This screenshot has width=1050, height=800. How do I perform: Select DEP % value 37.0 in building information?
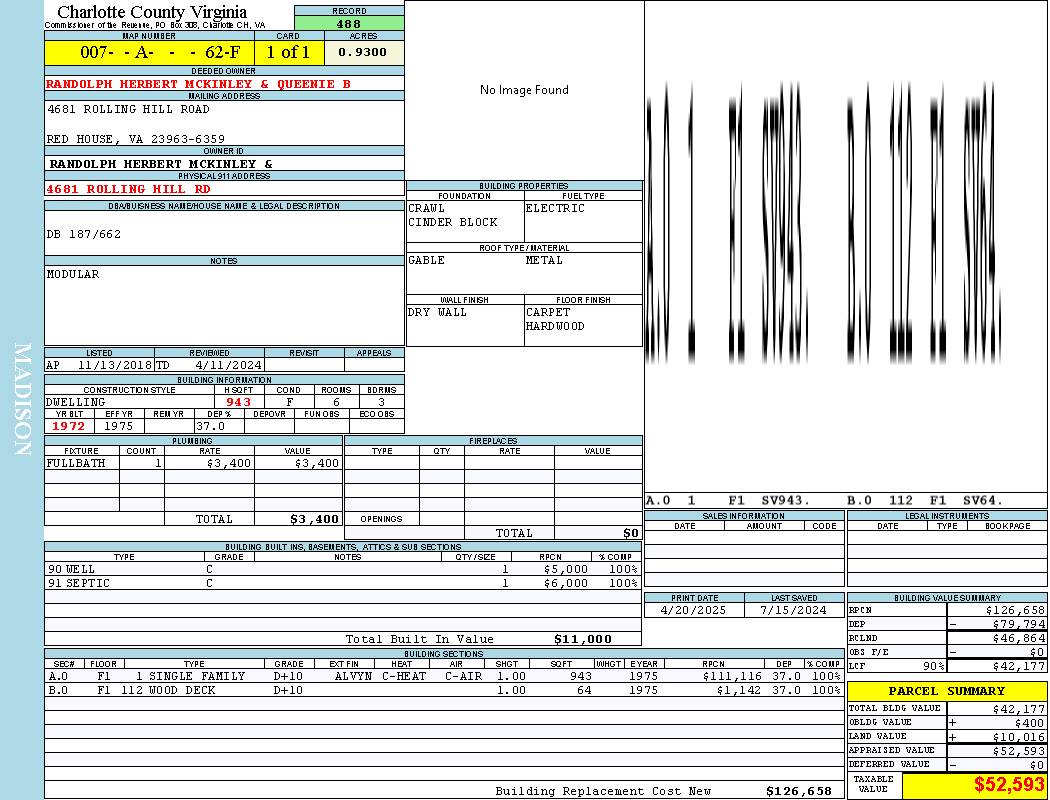(210, 426)
